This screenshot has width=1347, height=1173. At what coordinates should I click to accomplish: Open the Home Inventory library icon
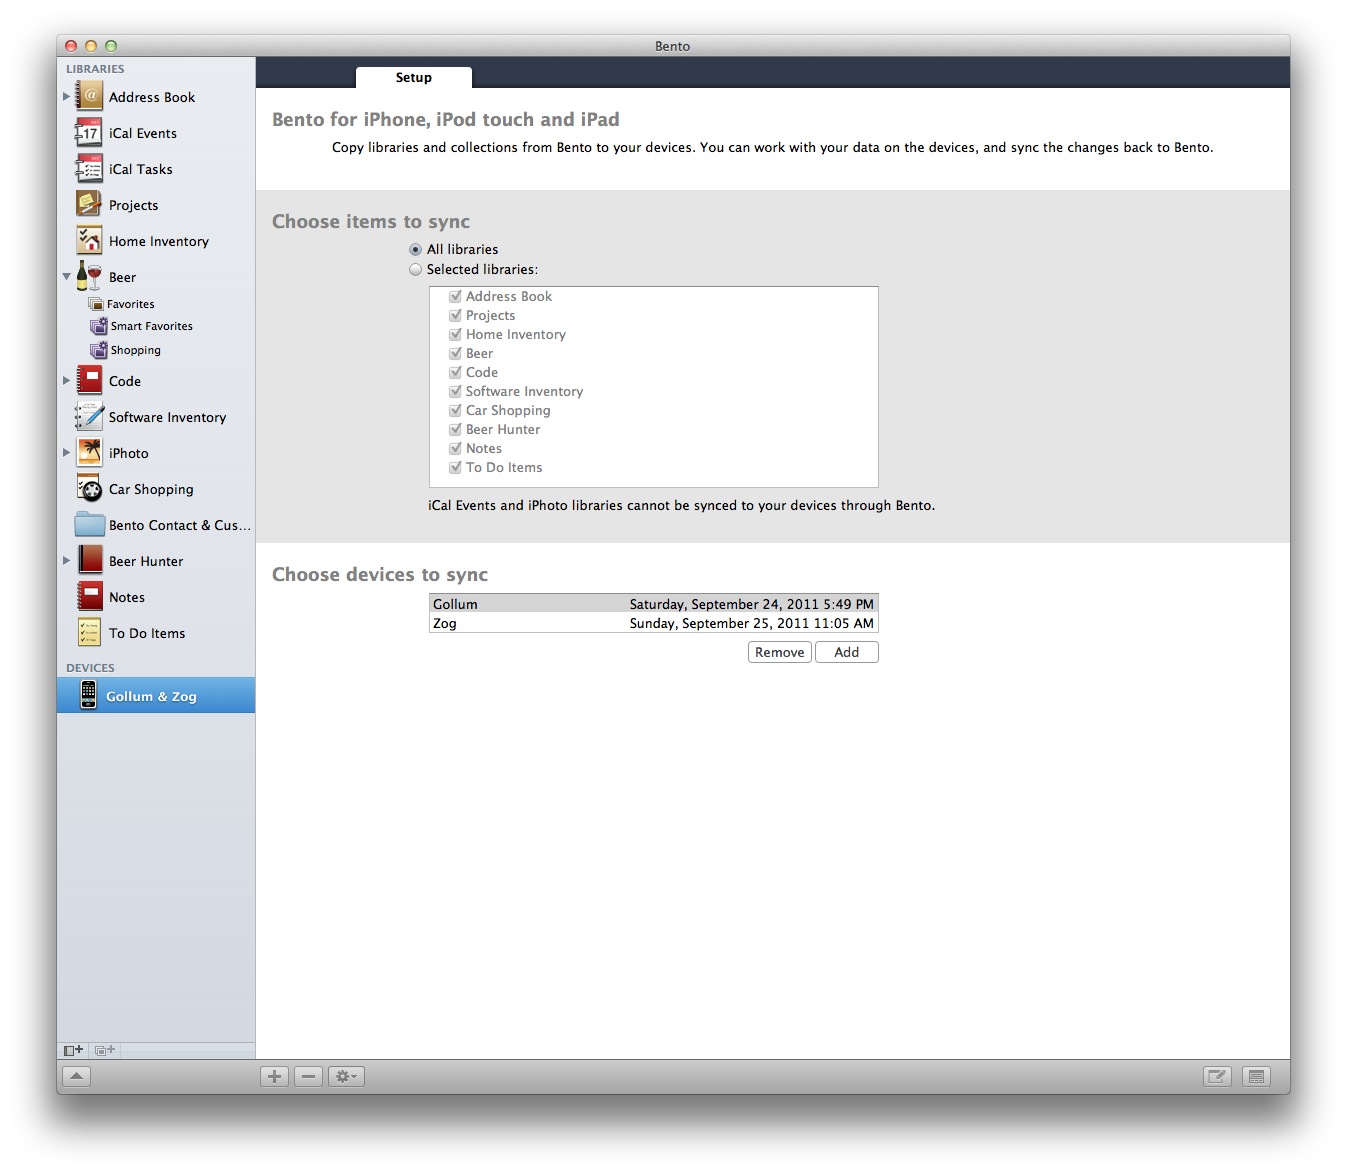(x=90, y=241)
